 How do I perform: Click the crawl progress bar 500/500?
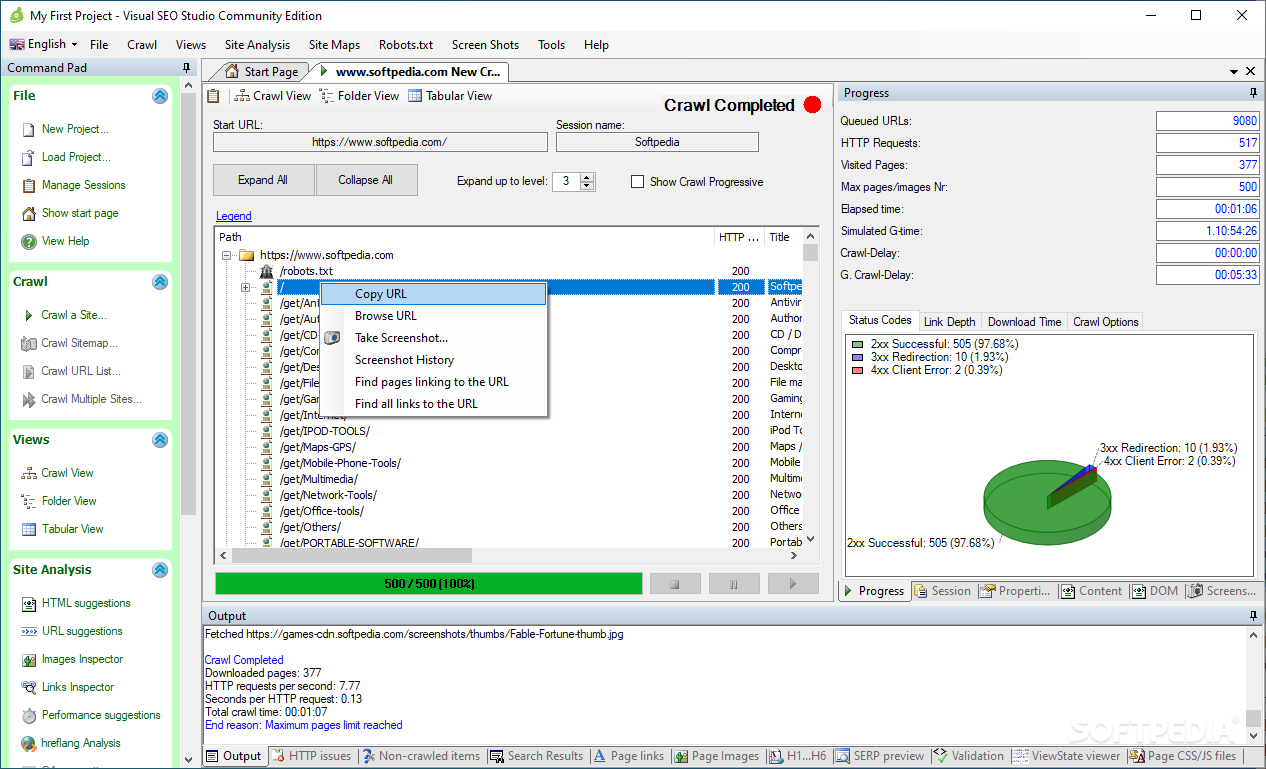pos(429,583)
